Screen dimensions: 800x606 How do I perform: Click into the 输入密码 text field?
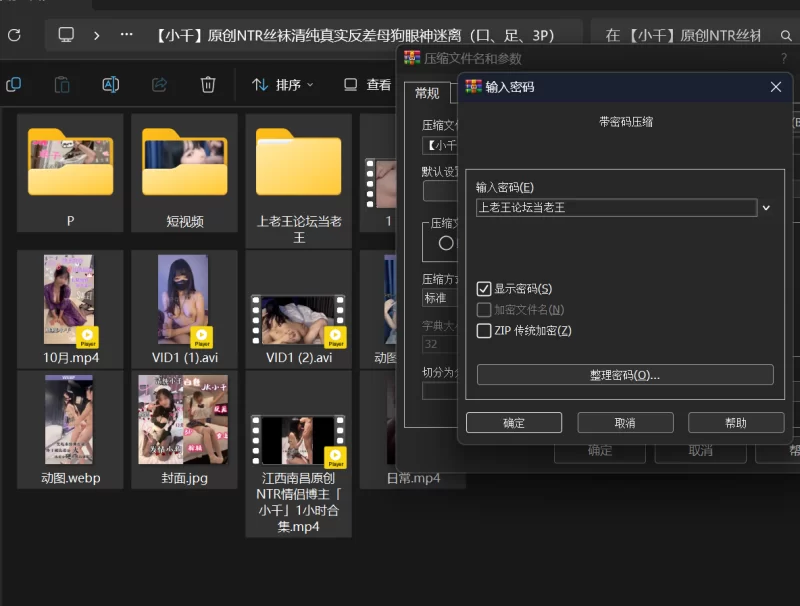(x=615, y=208)
